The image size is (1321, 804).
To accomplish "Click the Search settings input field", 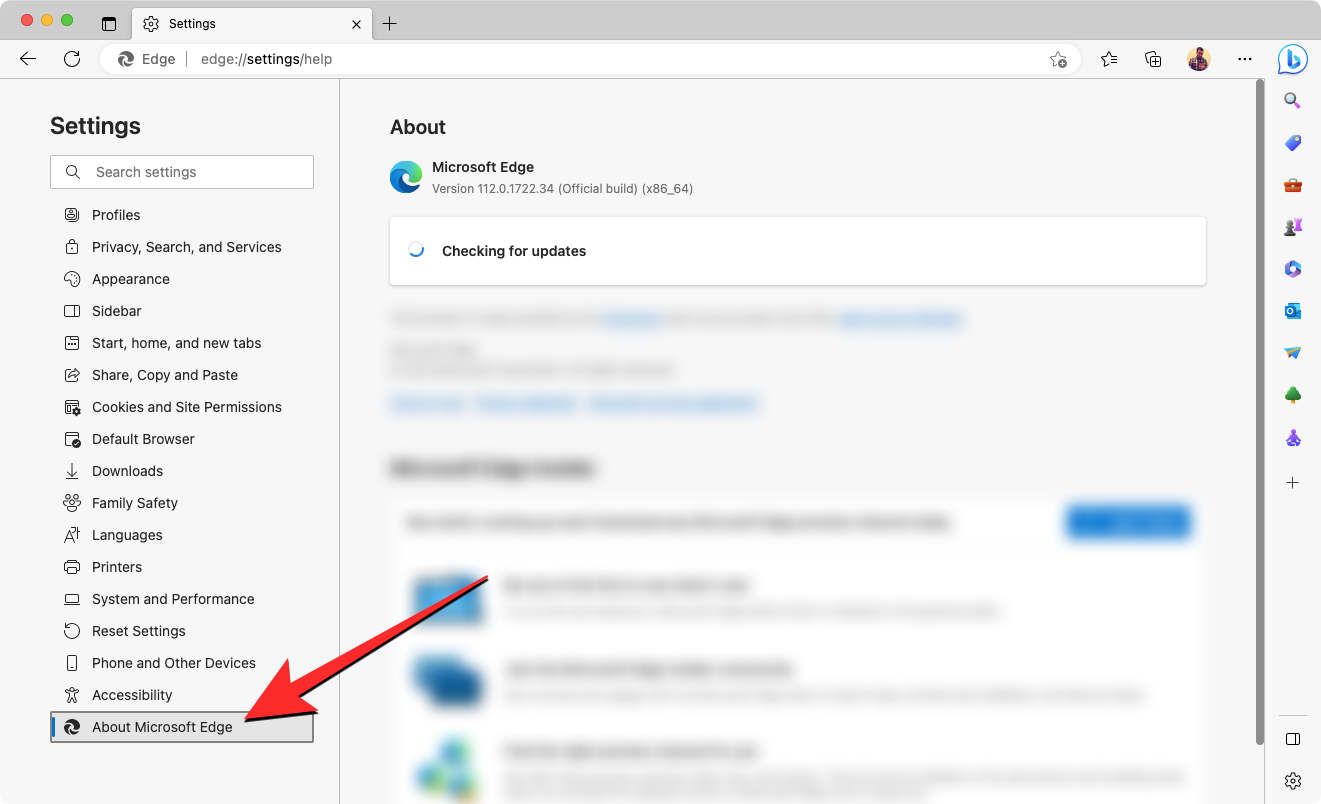I will pyautogui.click(x=182, y=172).
